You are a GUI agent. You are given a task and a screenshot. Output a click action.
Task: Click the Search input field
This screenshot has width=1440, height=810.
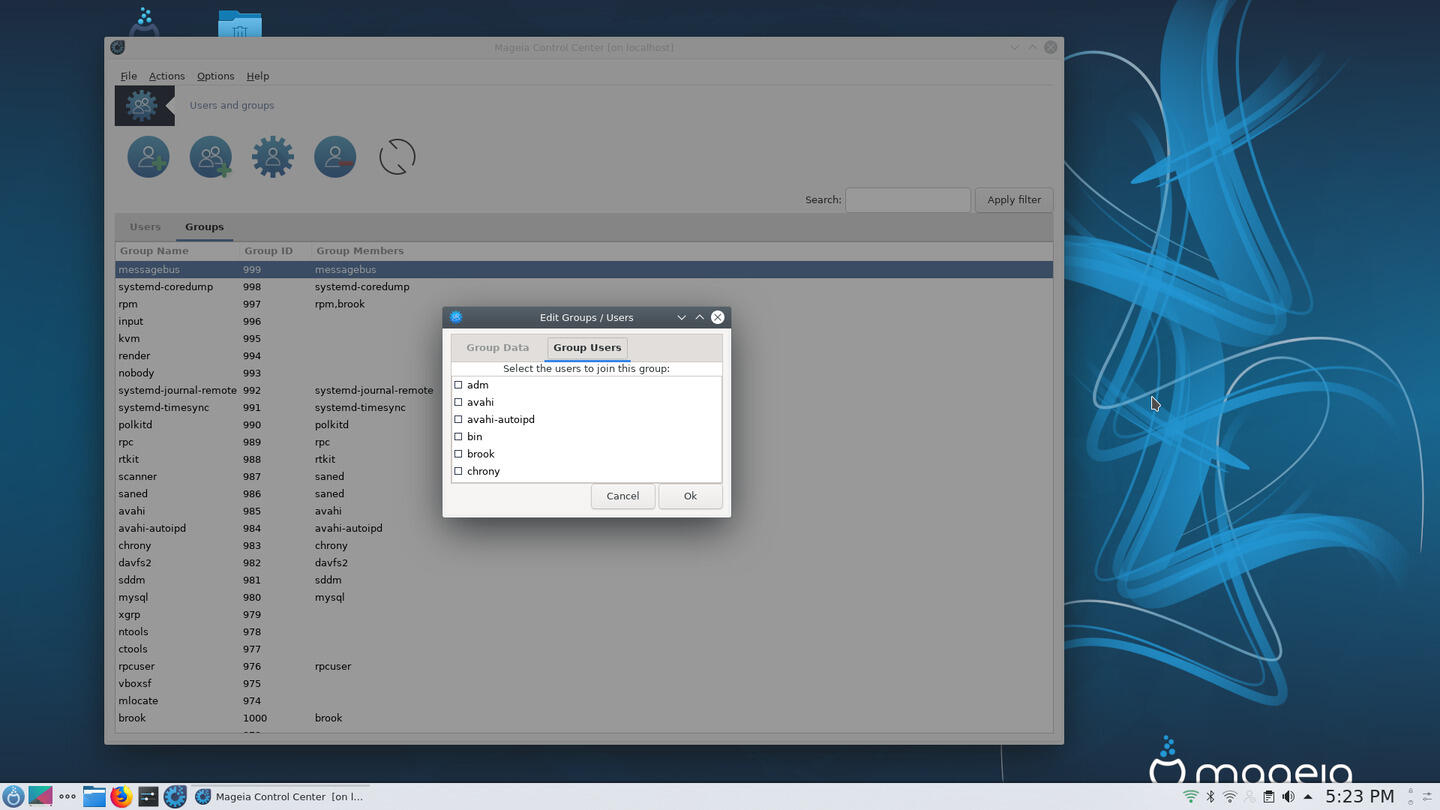(x=908, y=200)
